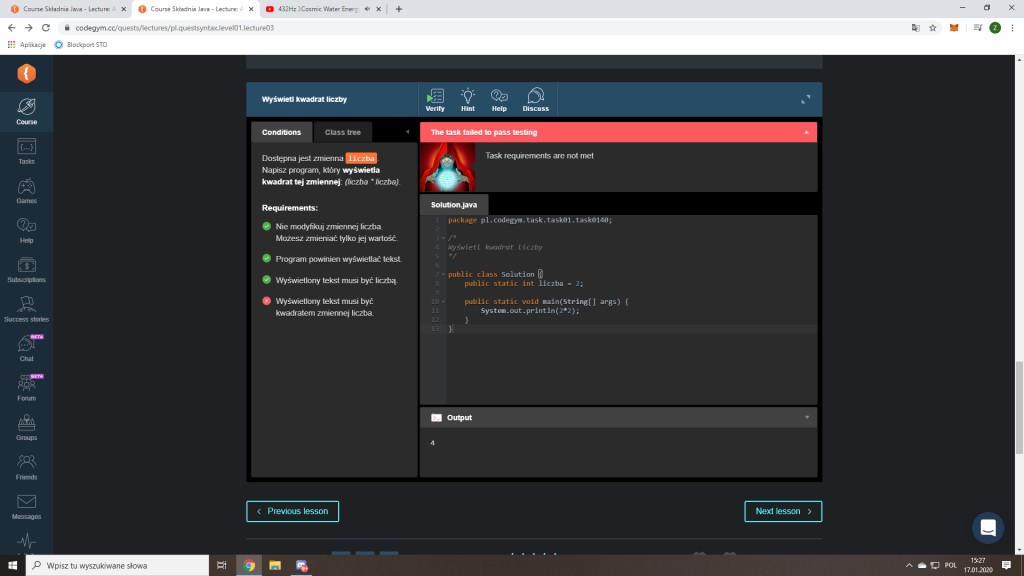This screenshot has width=1024, height=576.
Task: Click the red failed requirement status icon
Action: point(267,301)
